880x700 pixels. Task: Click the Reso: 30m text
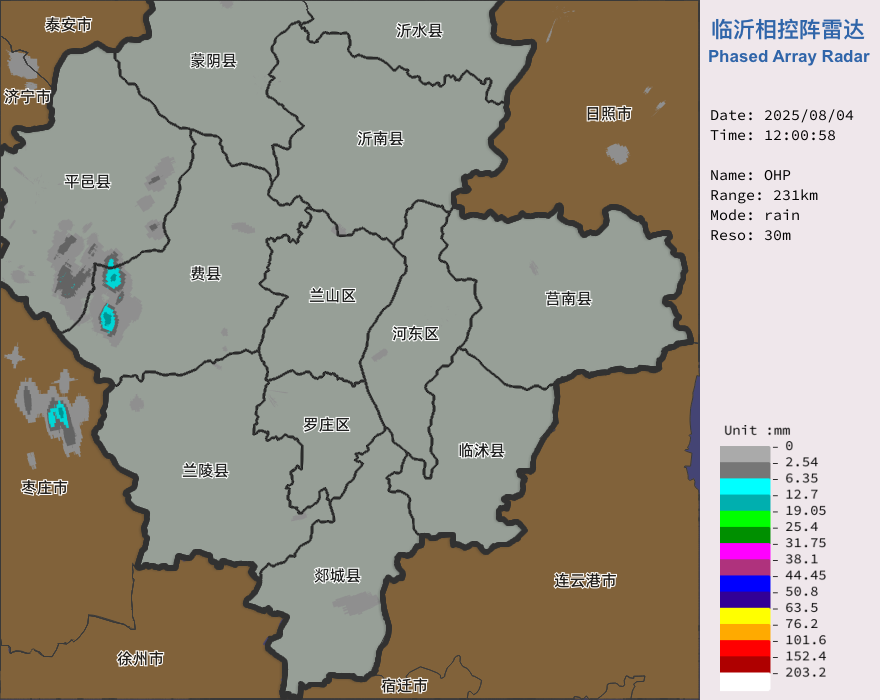click(750, 236)
